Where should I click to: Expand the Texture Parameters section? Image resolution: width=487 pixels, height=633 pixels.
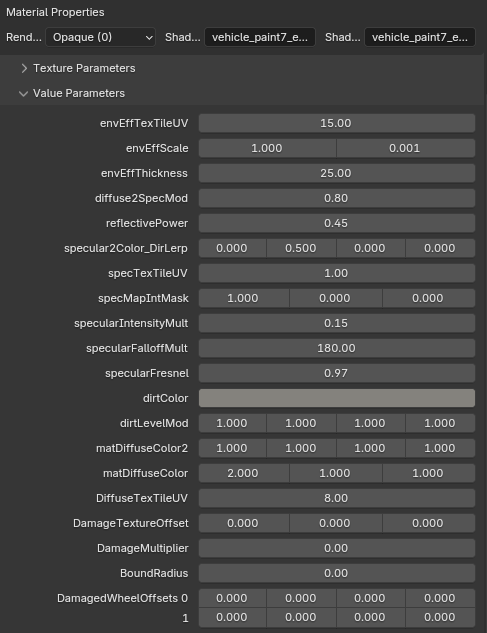tap(79, 68)
